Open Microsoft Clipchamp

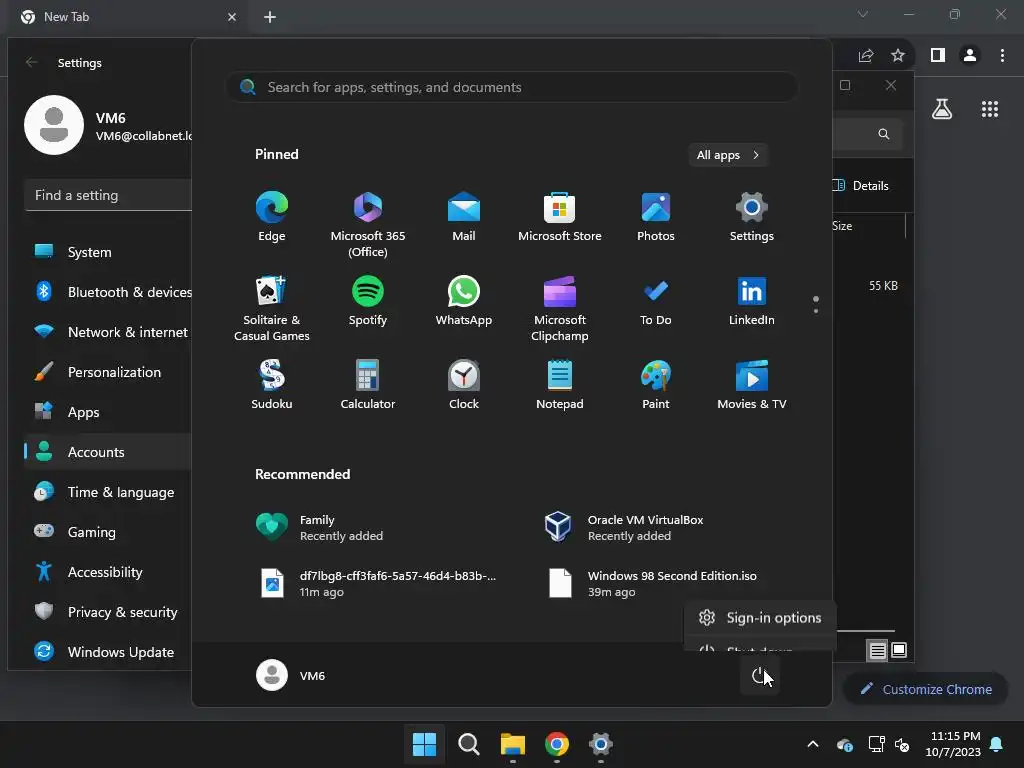(560, 308)
